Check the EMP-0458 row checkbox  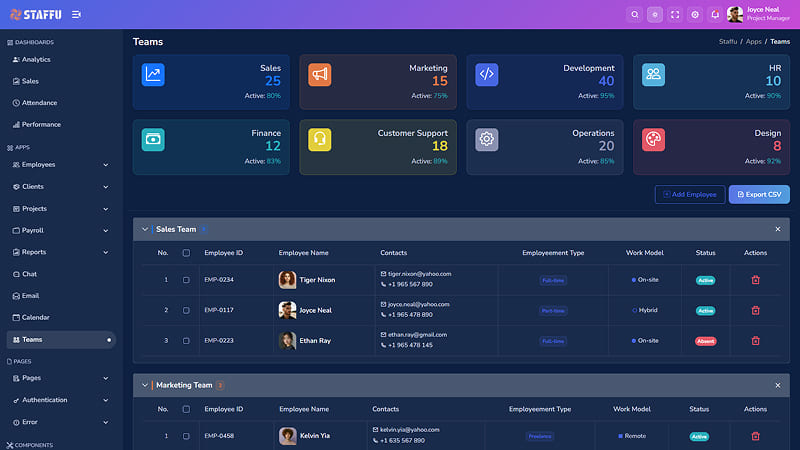186,436
